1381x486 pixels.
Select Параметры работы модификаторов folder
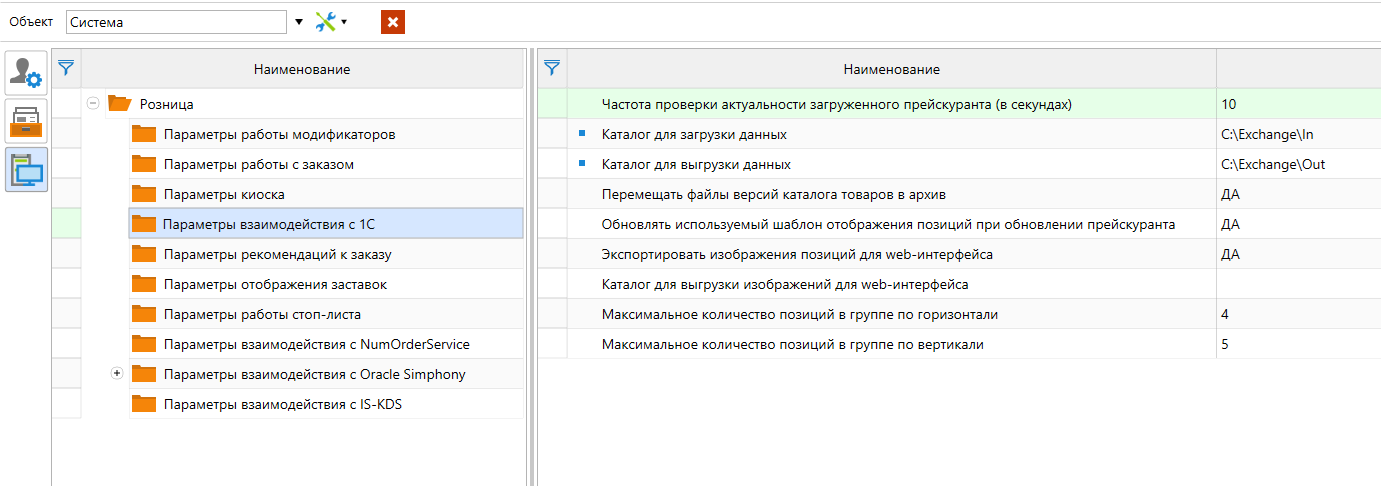click(x=264, y=134)
